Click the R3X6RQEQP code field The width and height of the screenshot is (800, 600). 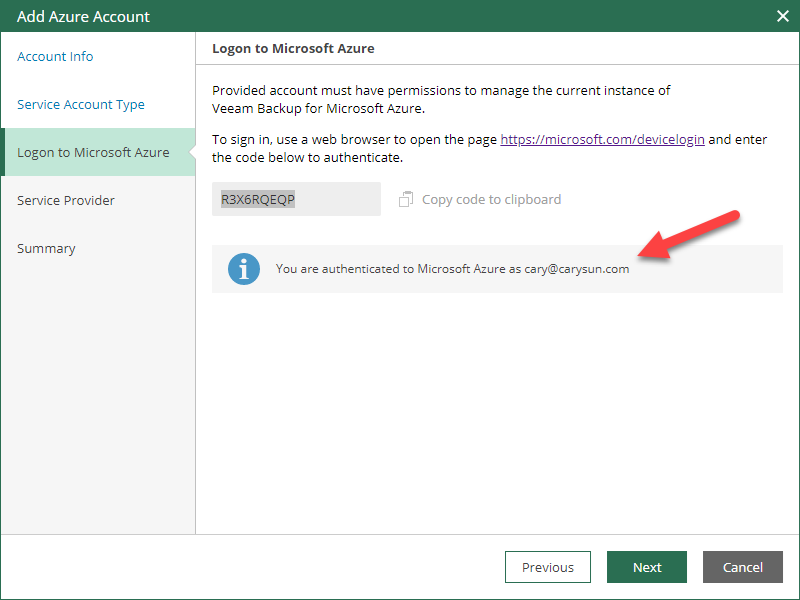[296, 199]
